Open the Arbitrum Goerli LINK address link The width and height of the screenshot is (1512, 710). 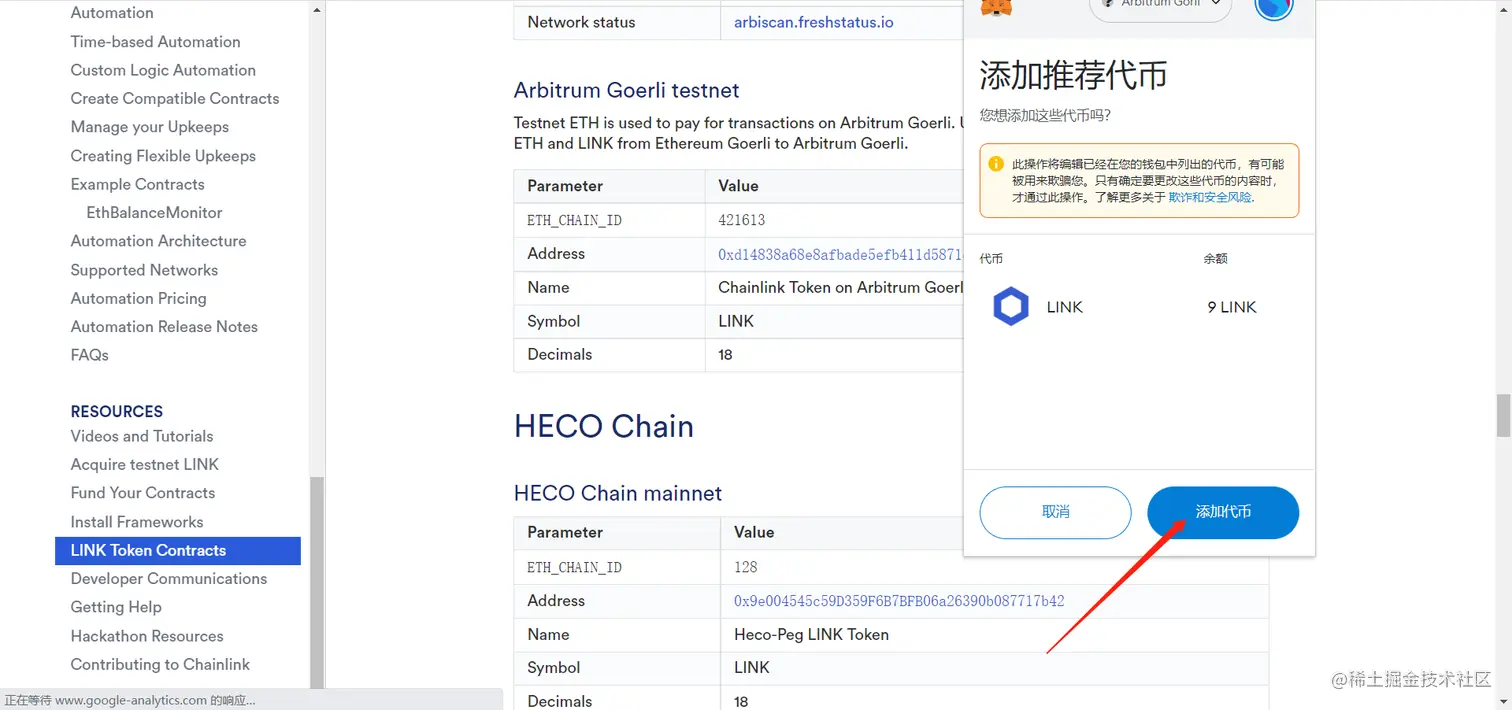pyautogui.click(x=840, y=255)
